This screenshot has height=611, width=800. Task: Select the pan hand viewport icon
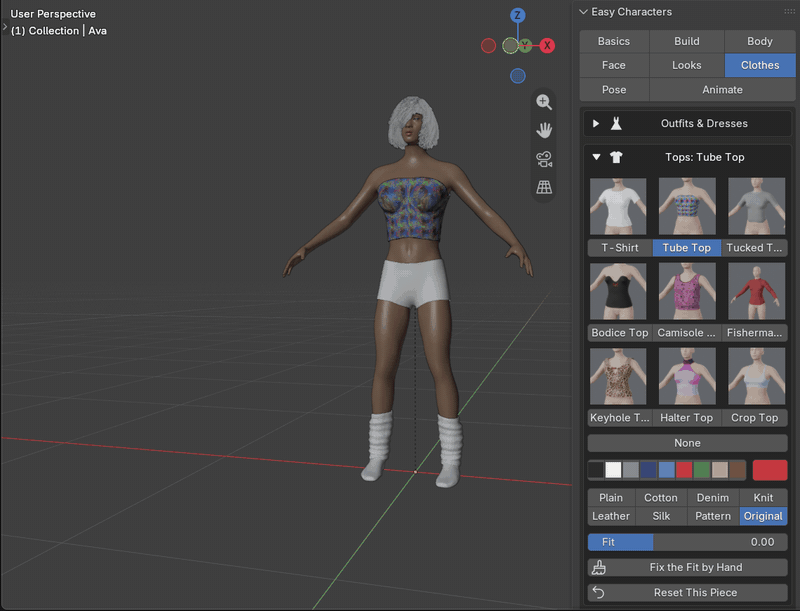[x=544, y=130]
